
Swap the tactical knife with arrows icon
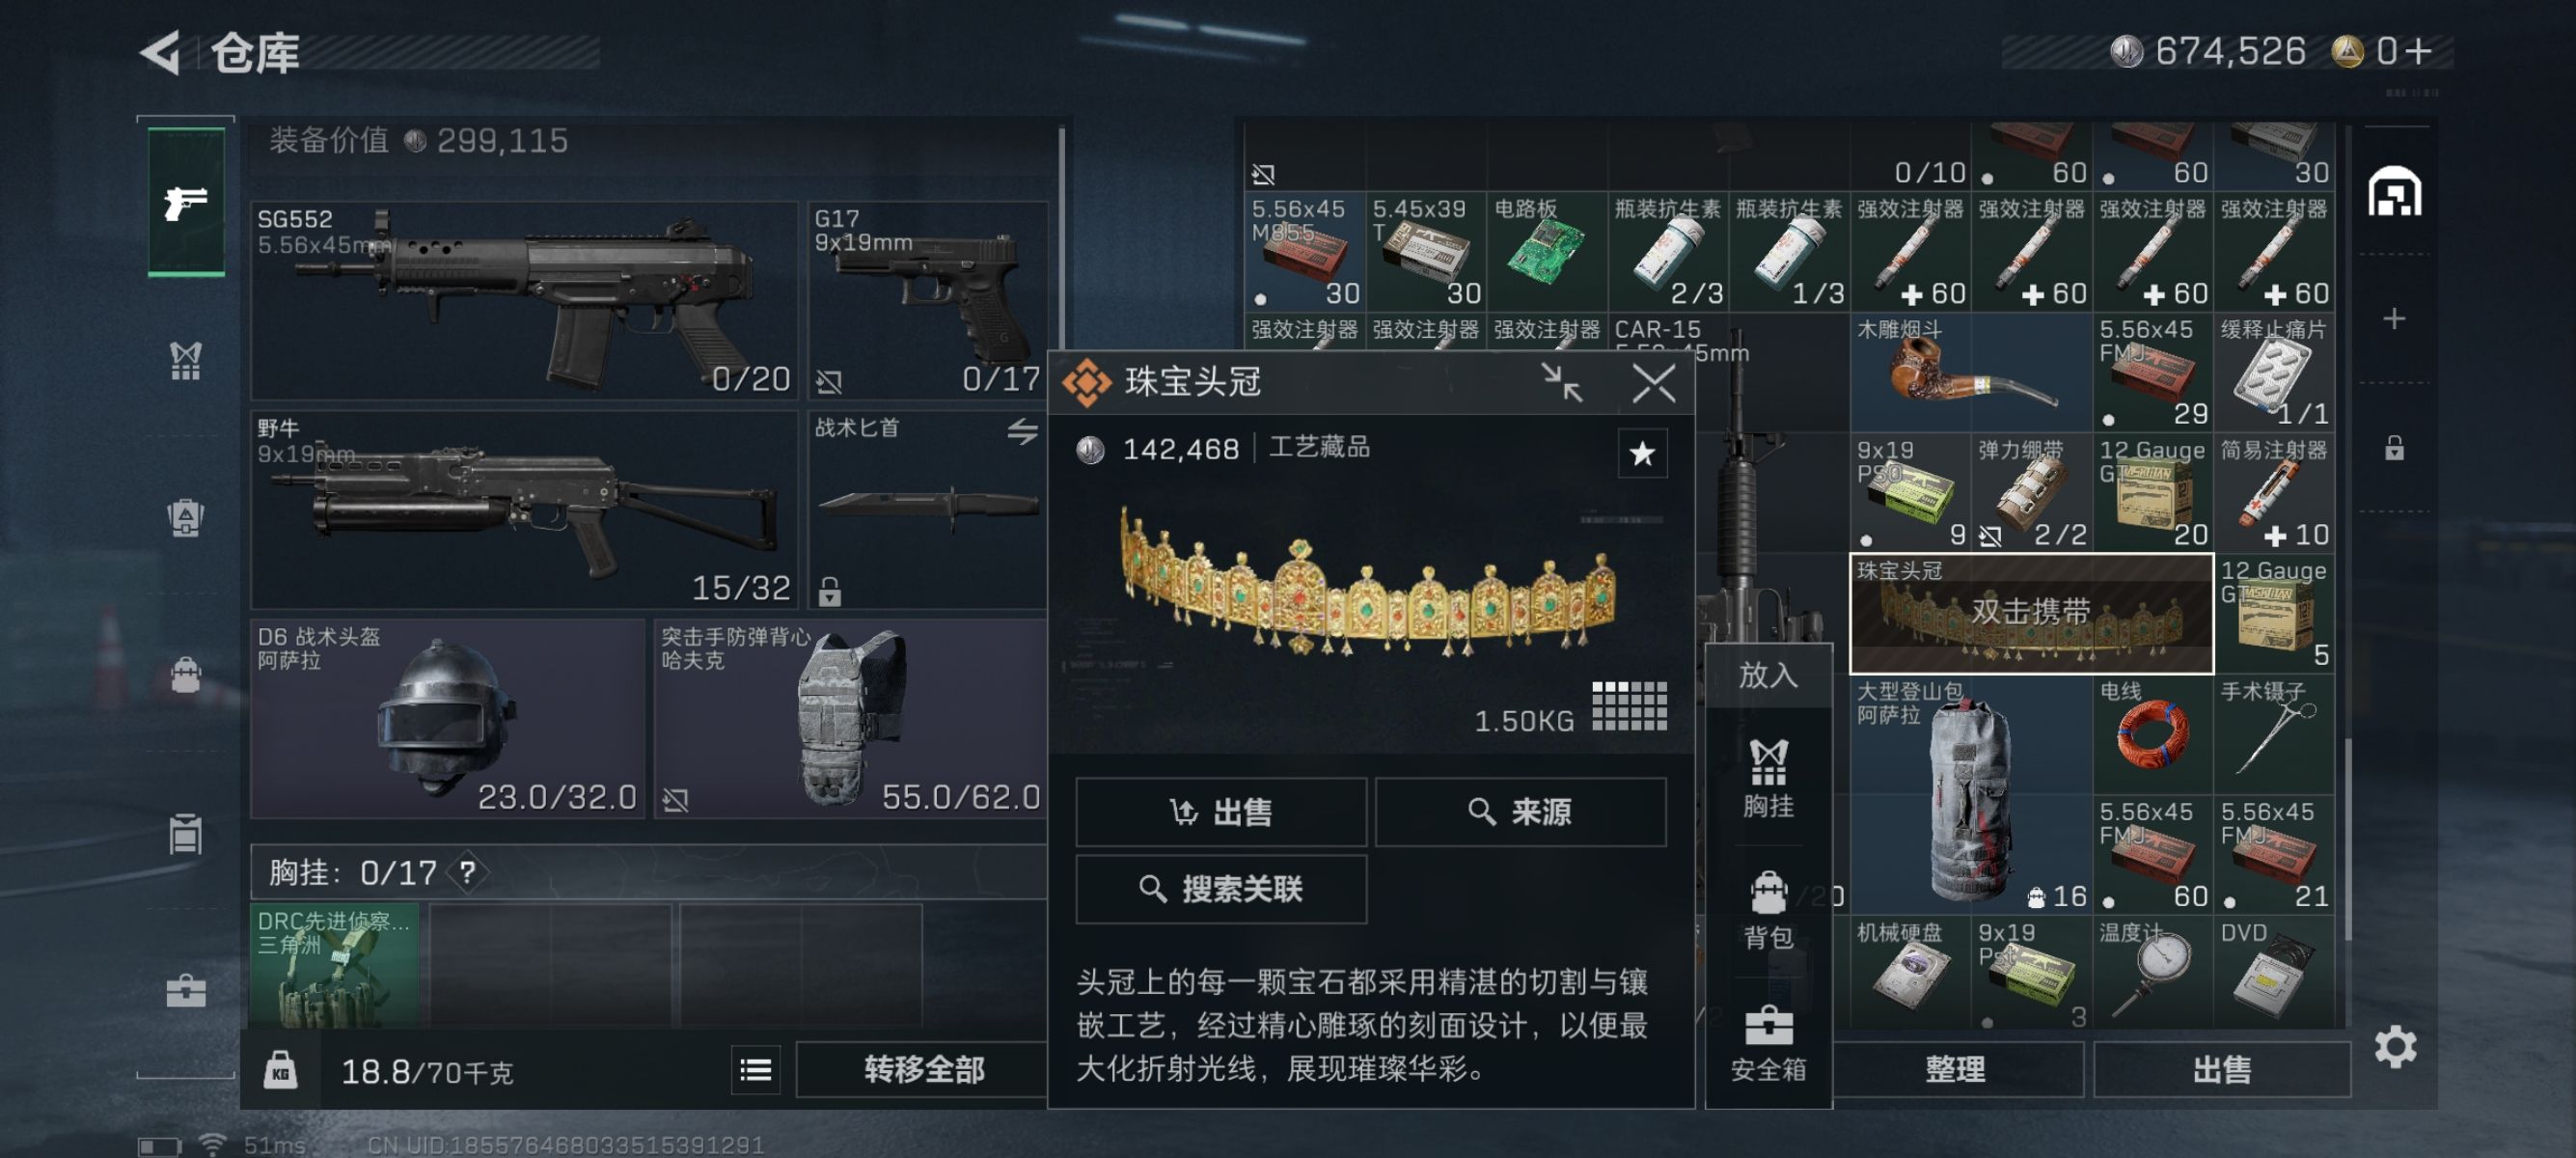(1022, 432)
